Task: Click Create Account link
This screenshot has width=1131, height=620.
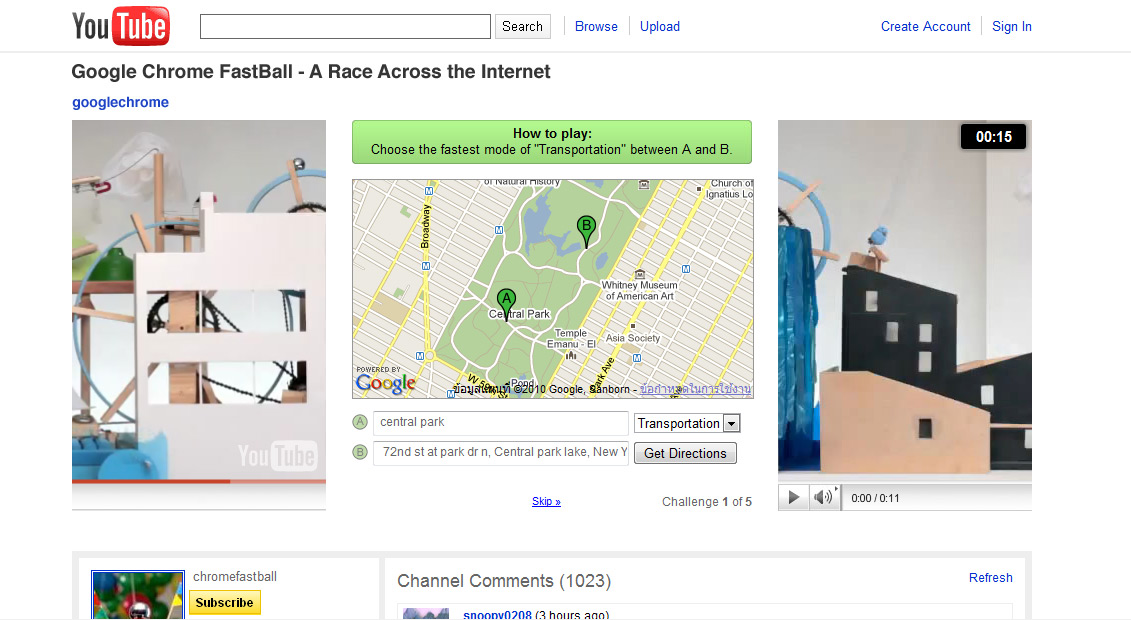Action: click(925, 27)
